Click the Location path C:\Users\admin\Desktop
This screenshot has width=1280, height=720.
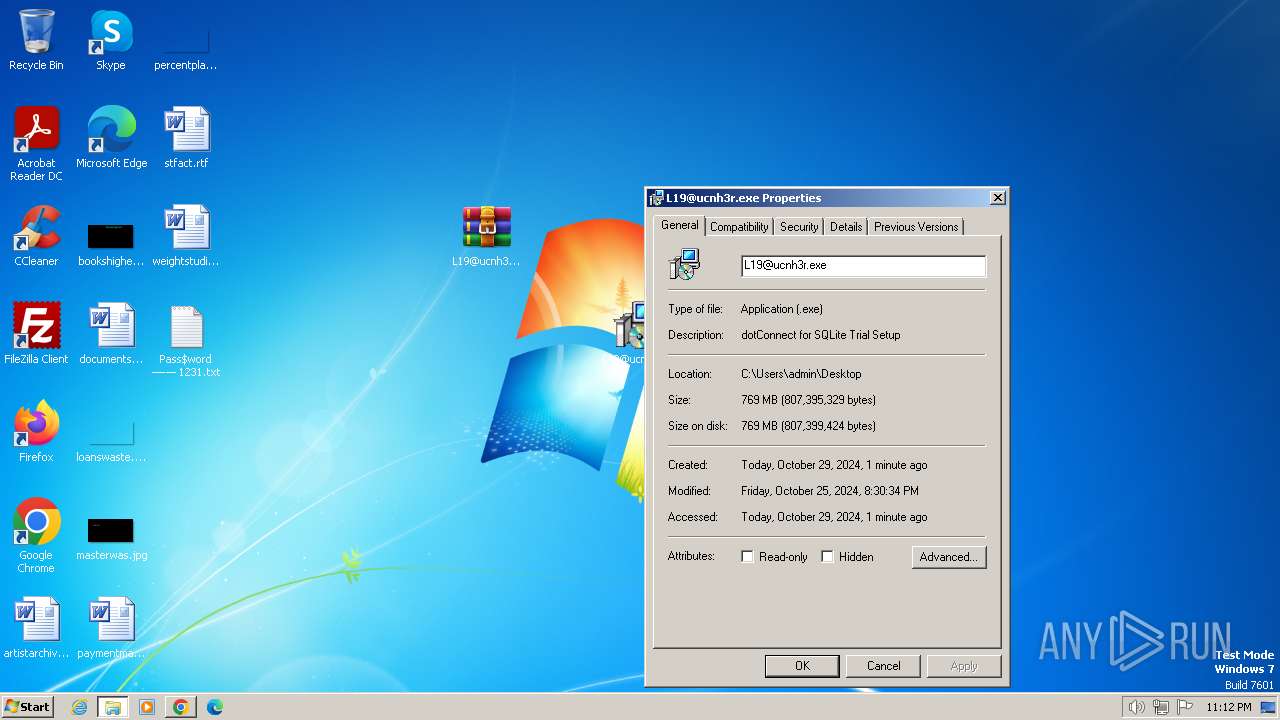pyautogui.click(x=801, y=374)
